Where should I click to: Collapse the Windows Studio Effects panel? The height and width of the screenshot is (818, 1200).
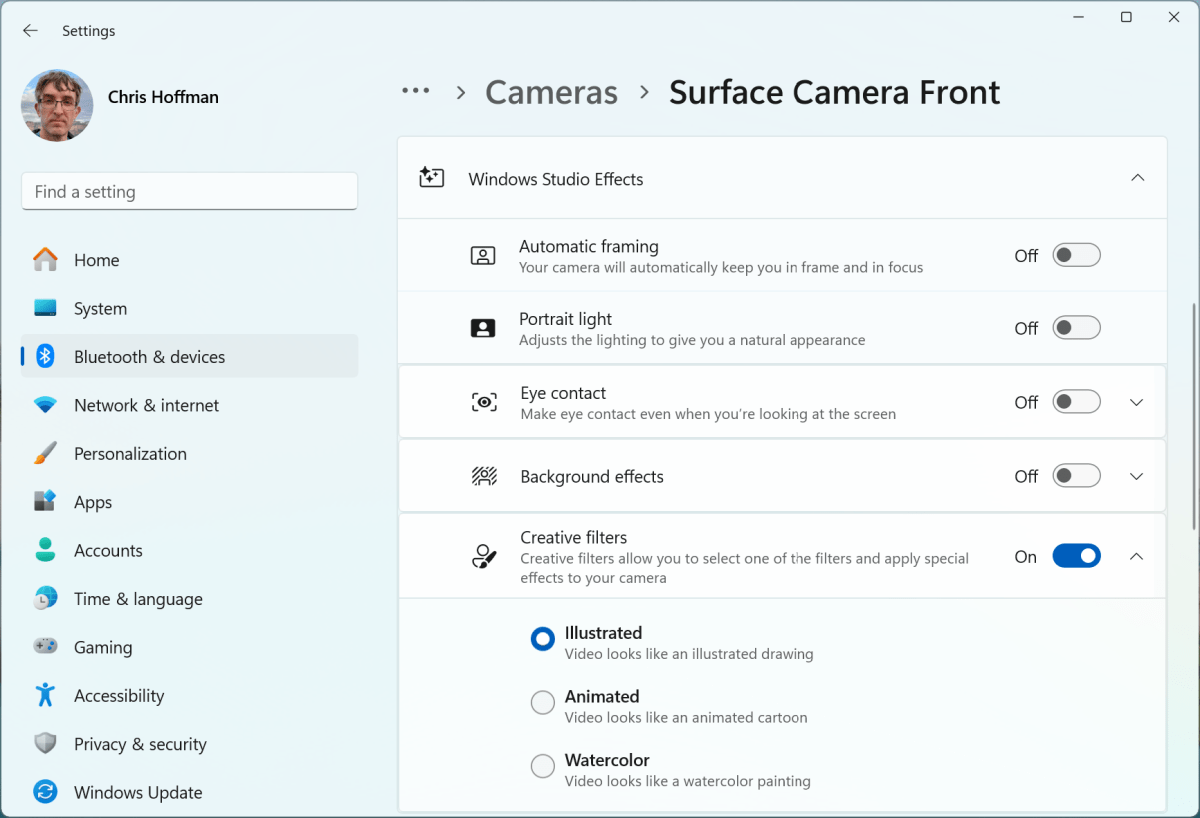[x=1137, y=176]
